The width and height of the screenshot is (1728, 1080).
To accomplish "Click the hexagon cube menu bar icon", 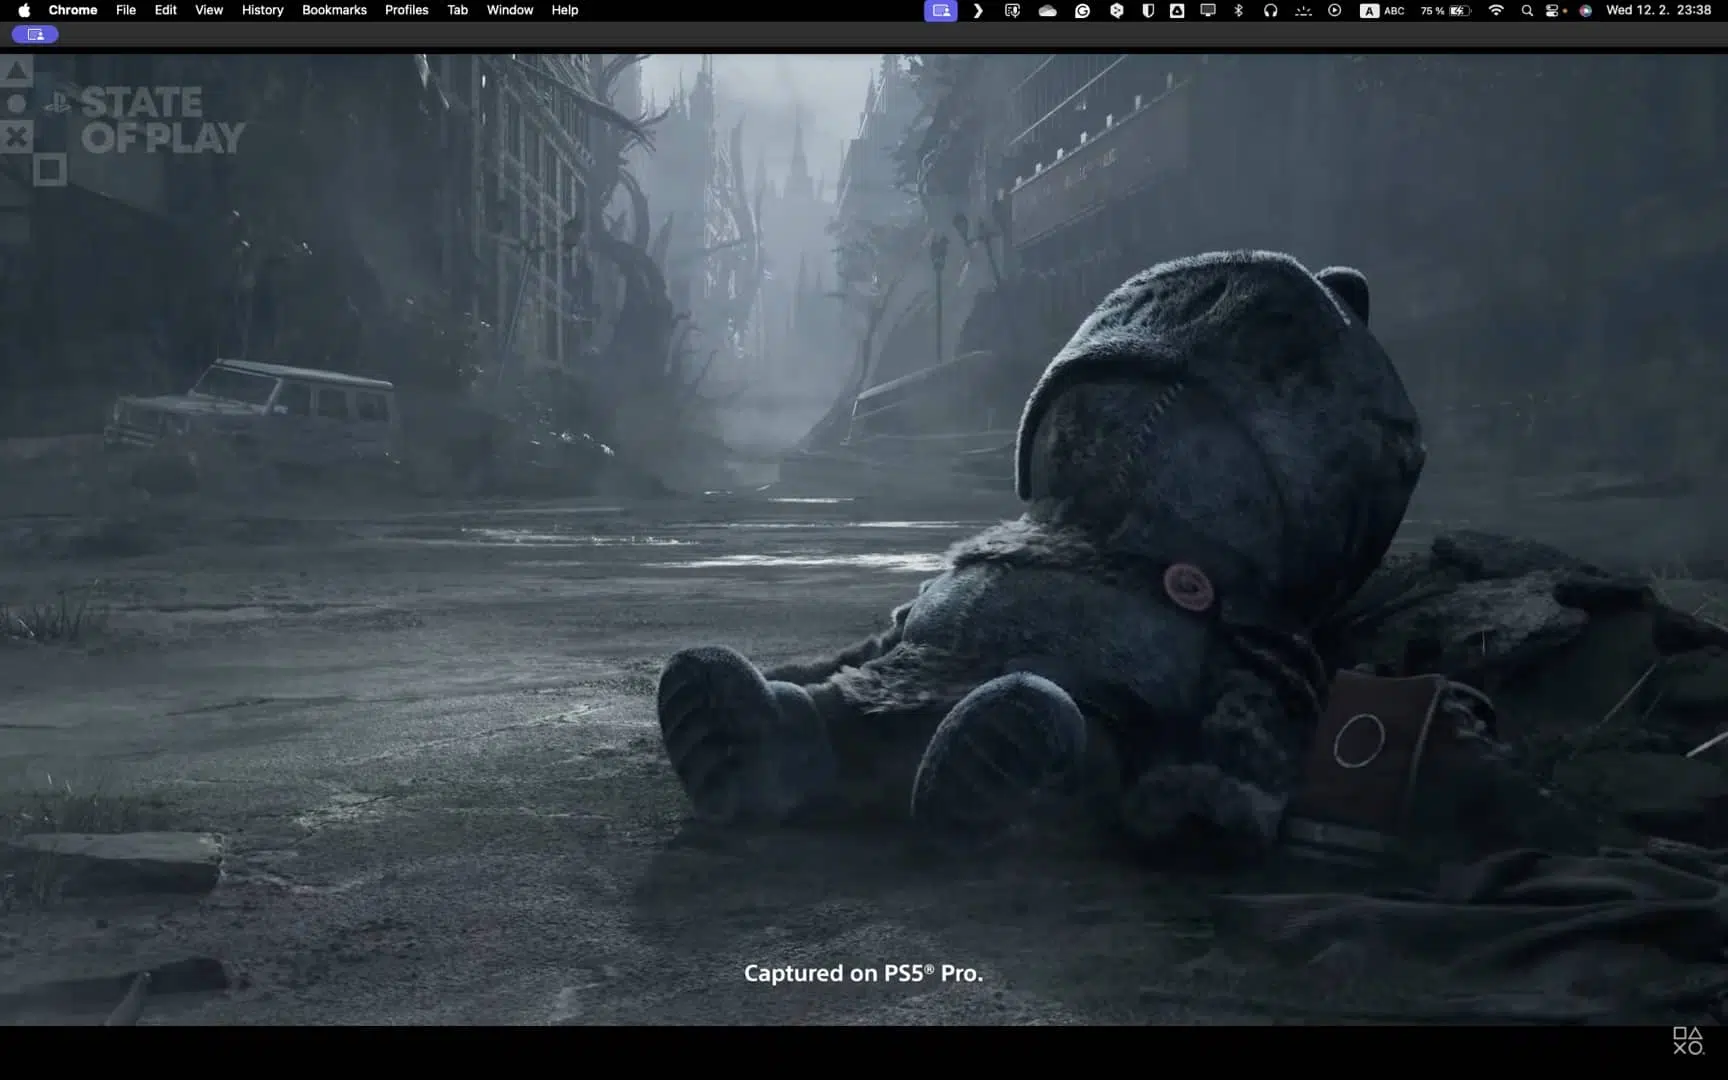I will [x=1116, y=10].
